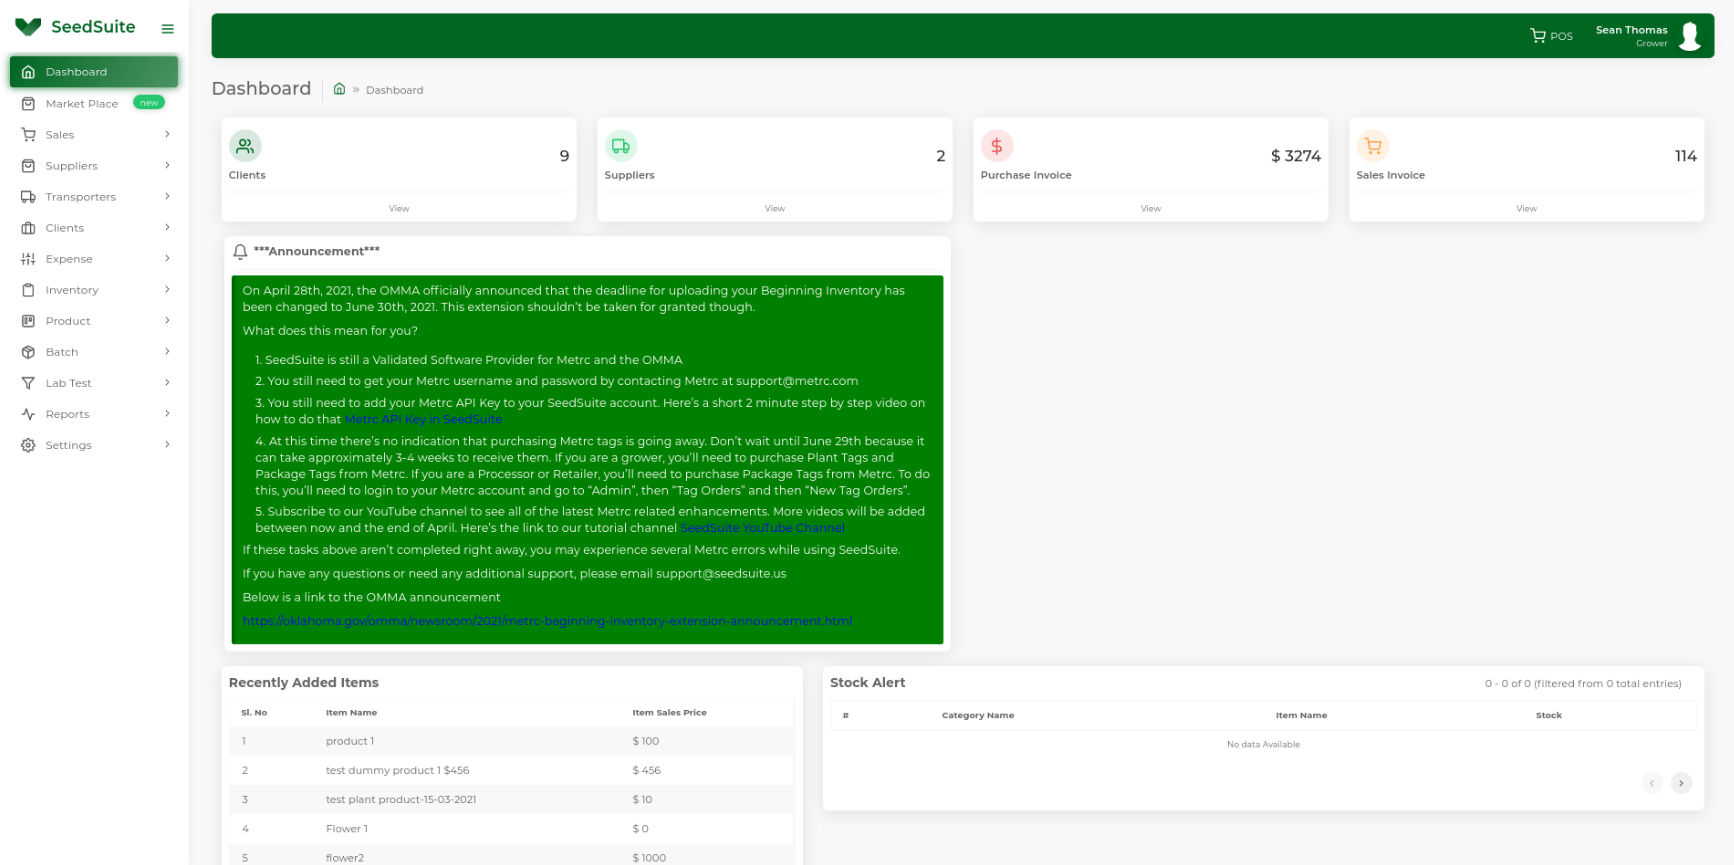Click the Market Place bag icon
The height and width of the screenshot is (865, 1734).
pyautogui.click(x=28, y=104)
